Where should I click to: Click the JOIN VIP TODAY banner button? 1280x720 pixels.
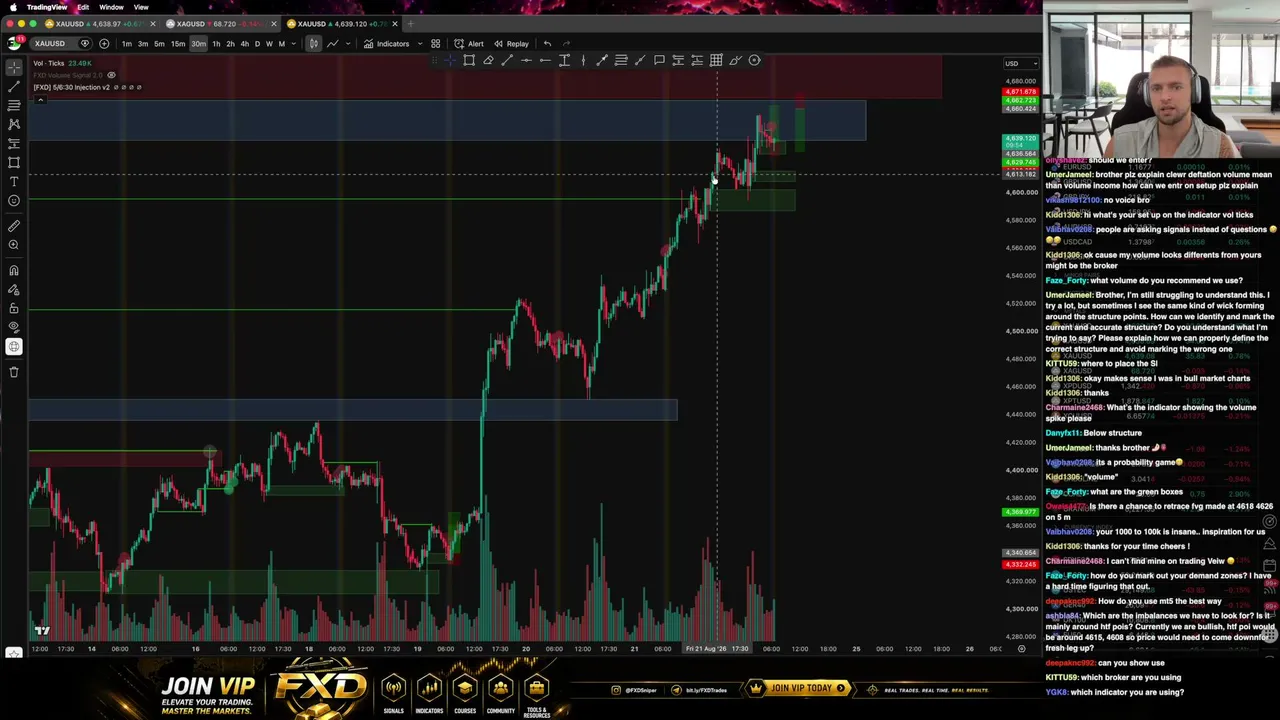coord(800,688)
